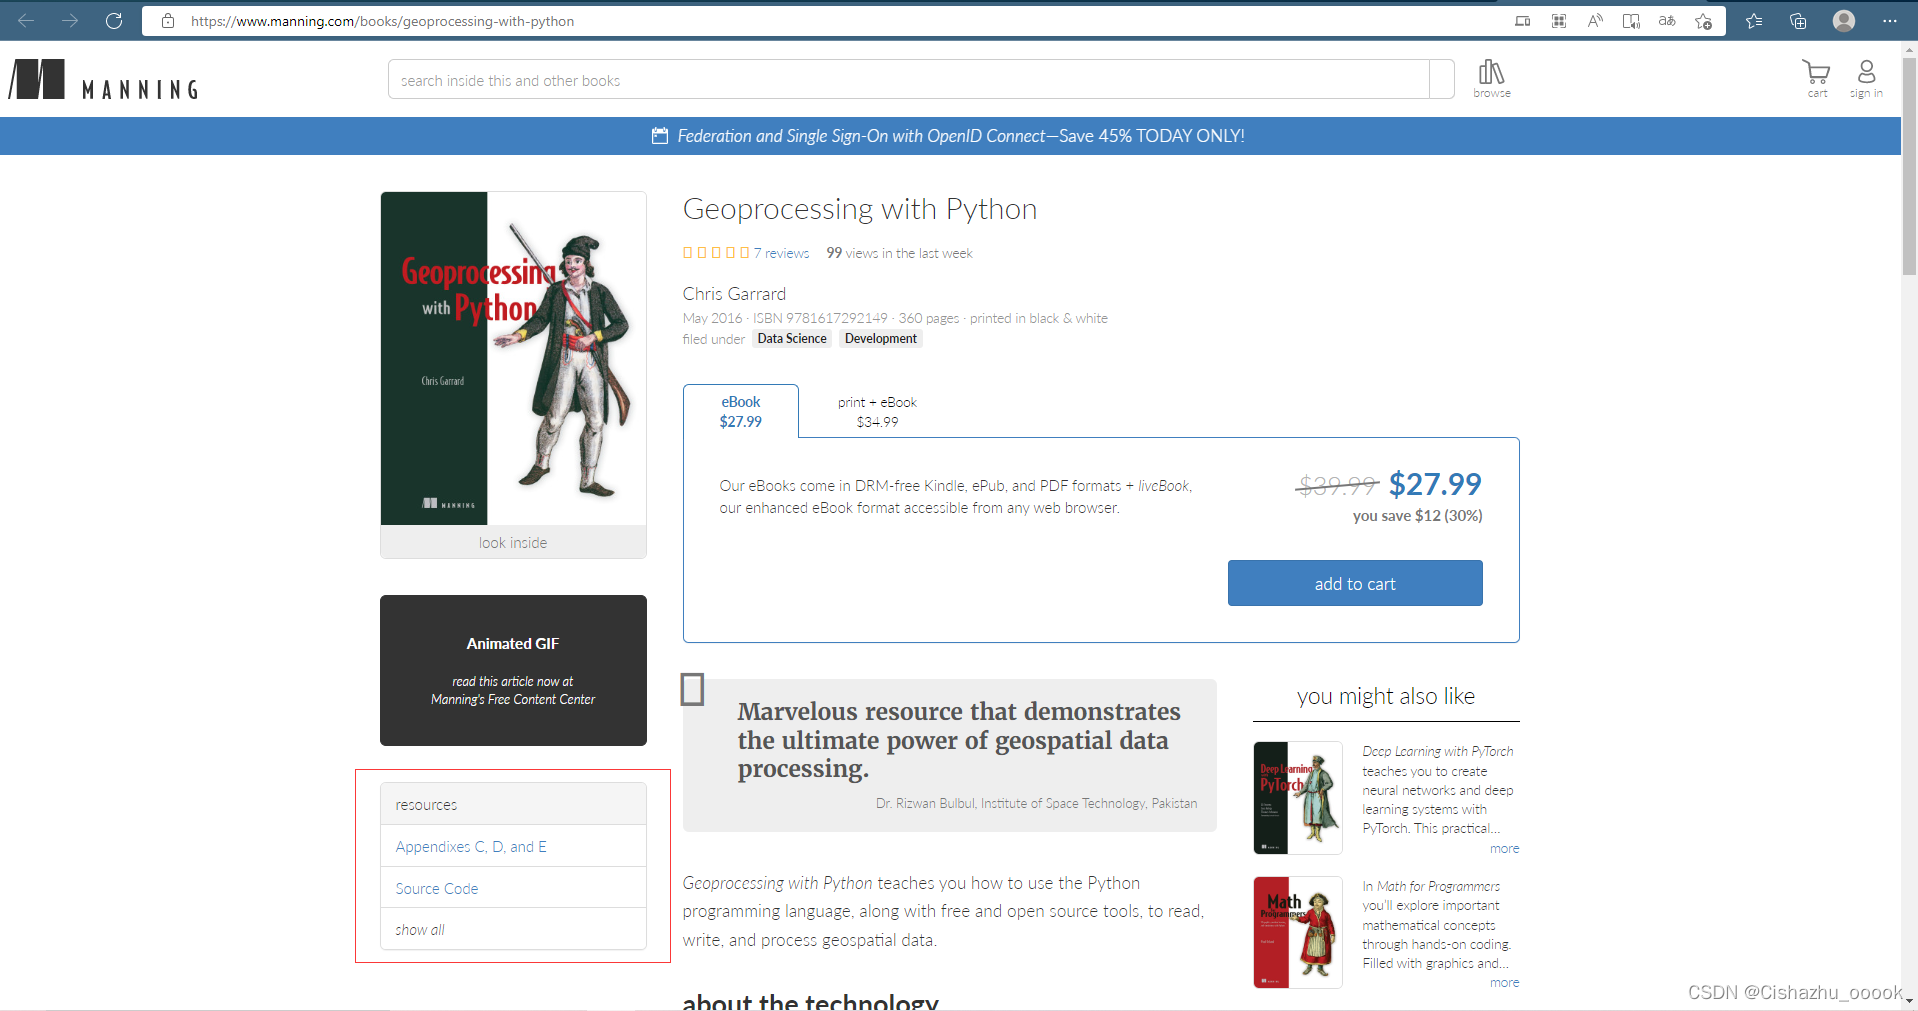This screenshot has height=1011, width=1918.
Task: Click the resources panel header
Action: [x=513, y=804]
